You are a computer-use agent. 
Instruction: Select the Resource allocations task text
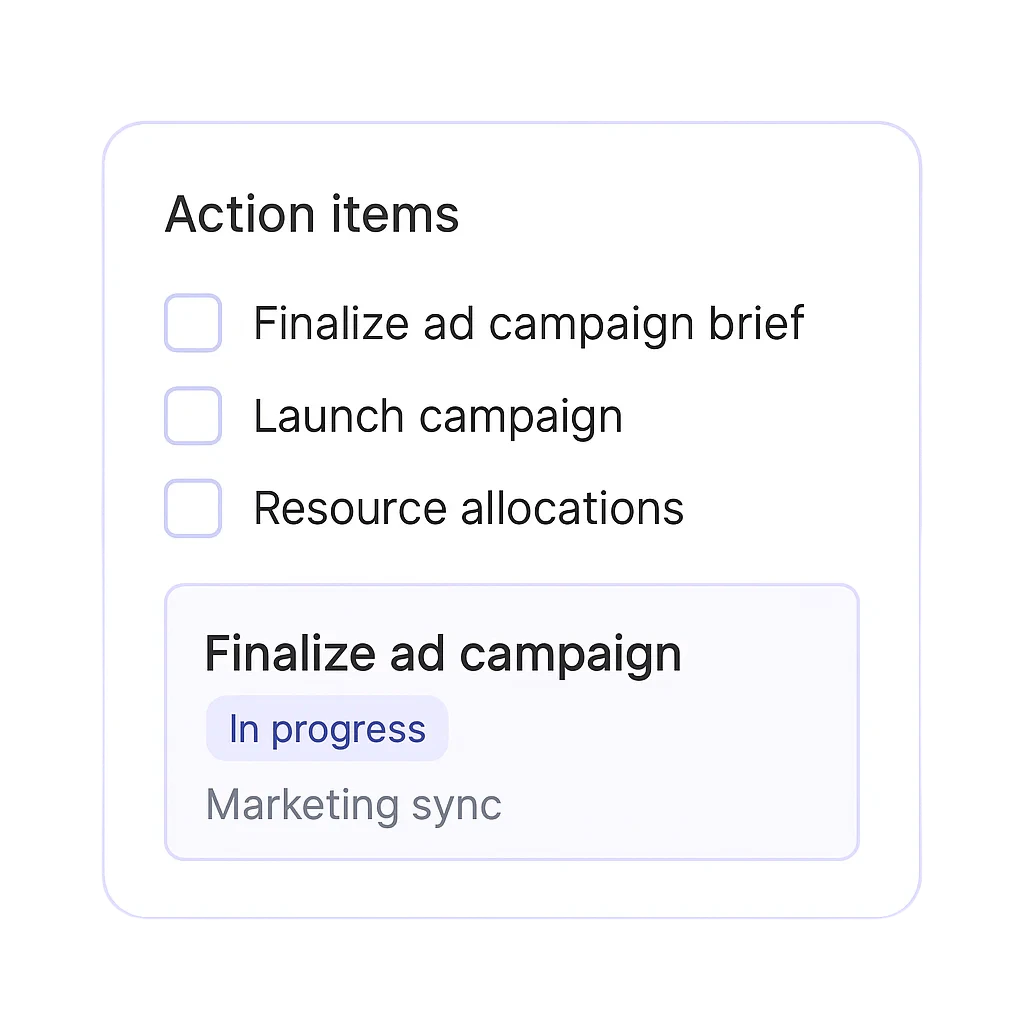[468, 508]
